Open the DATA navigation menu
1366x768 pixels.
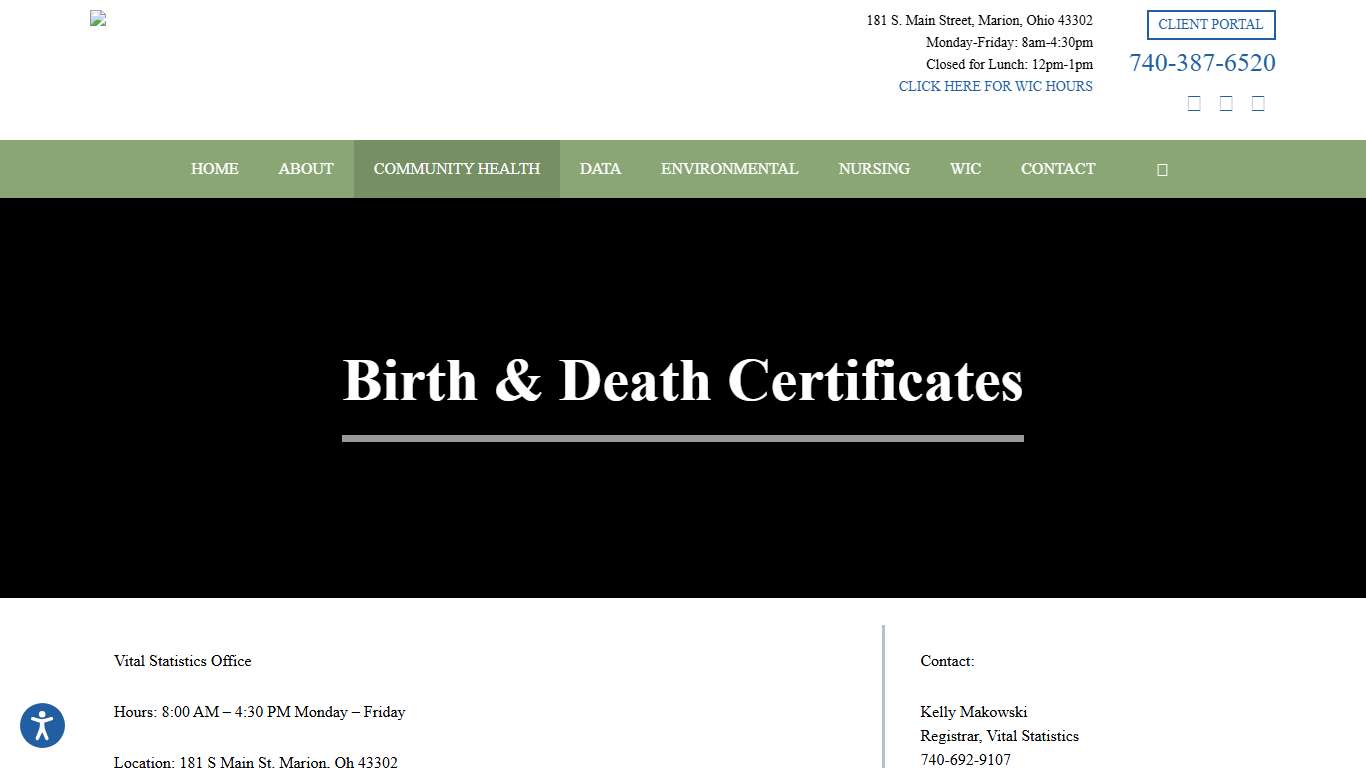pos(600,169)
